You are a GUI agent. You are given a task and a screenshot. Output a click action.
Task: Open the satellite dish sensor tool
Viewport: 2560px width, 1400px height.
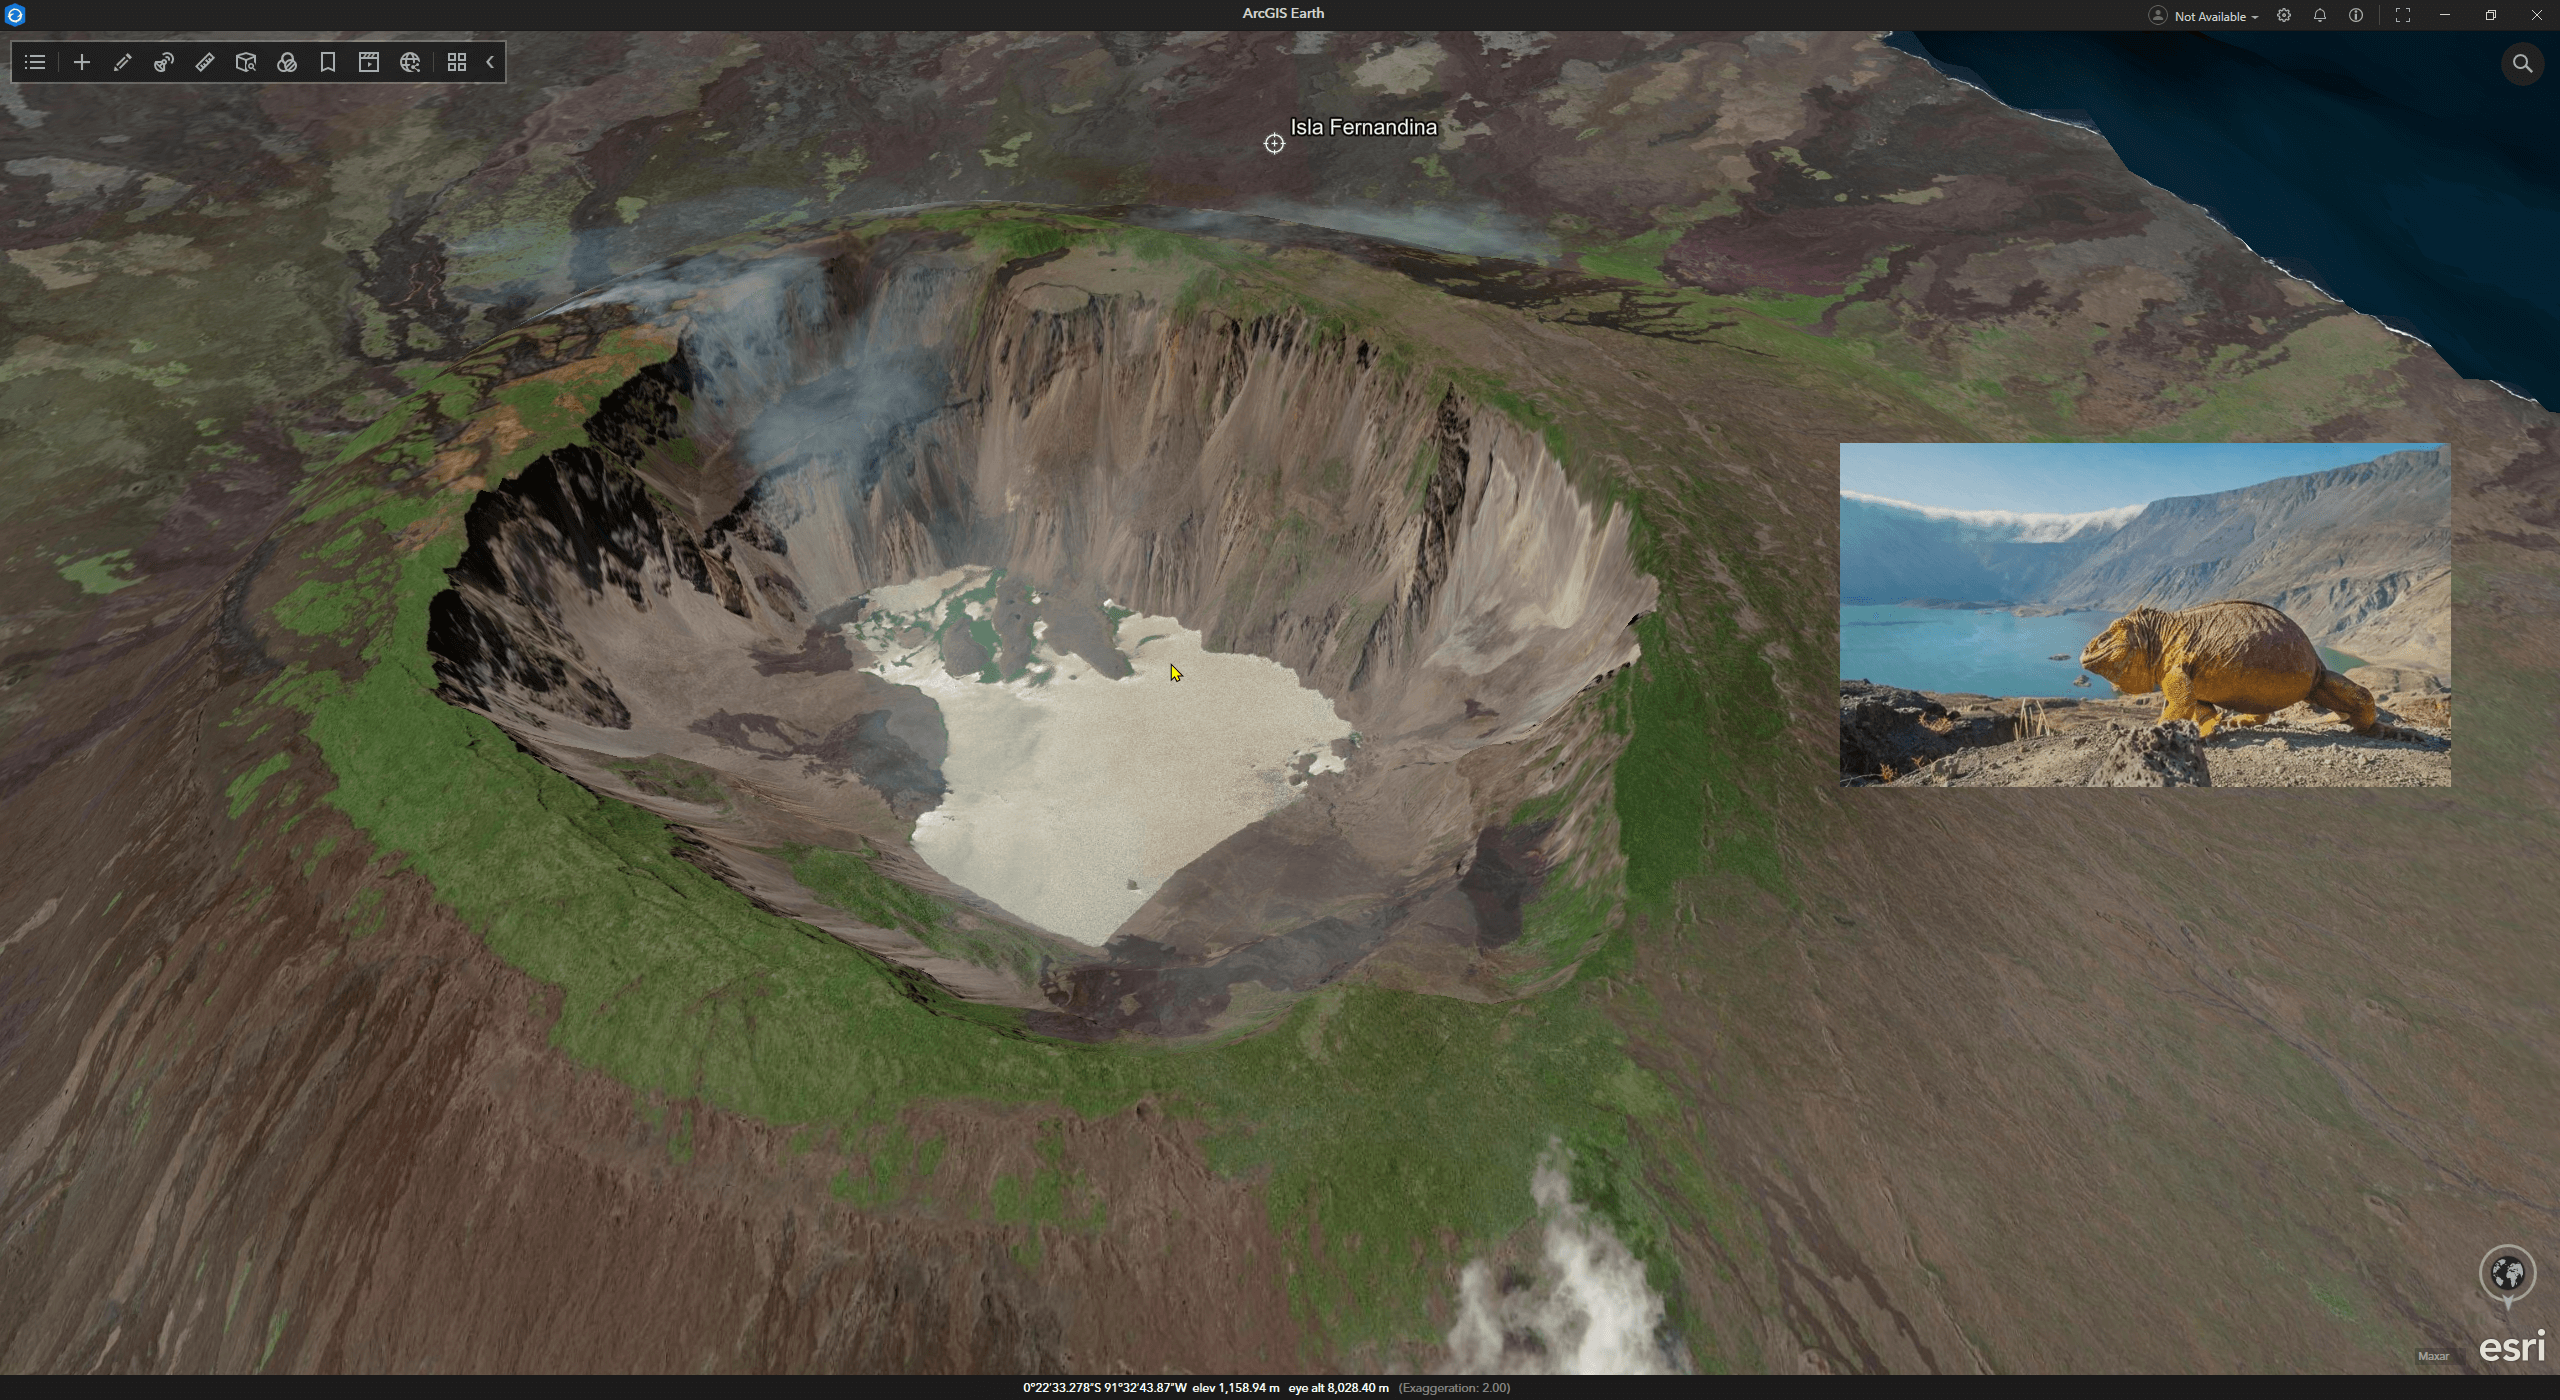[164, 62]
